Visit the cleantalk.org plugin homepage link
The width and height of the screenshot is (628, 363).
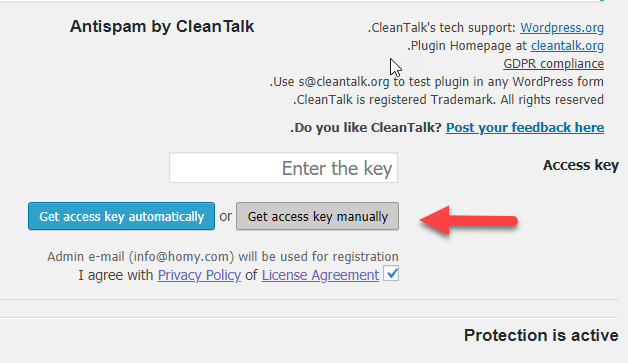pyautogui.click(x=567, y=46)
